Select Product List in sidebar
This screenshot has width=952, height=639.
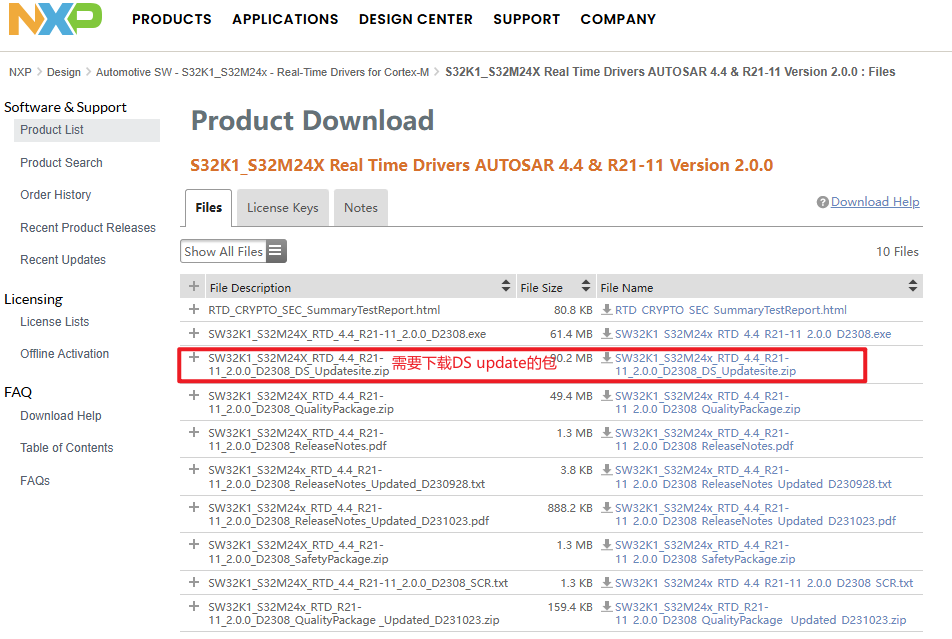[x=87, y=130]
